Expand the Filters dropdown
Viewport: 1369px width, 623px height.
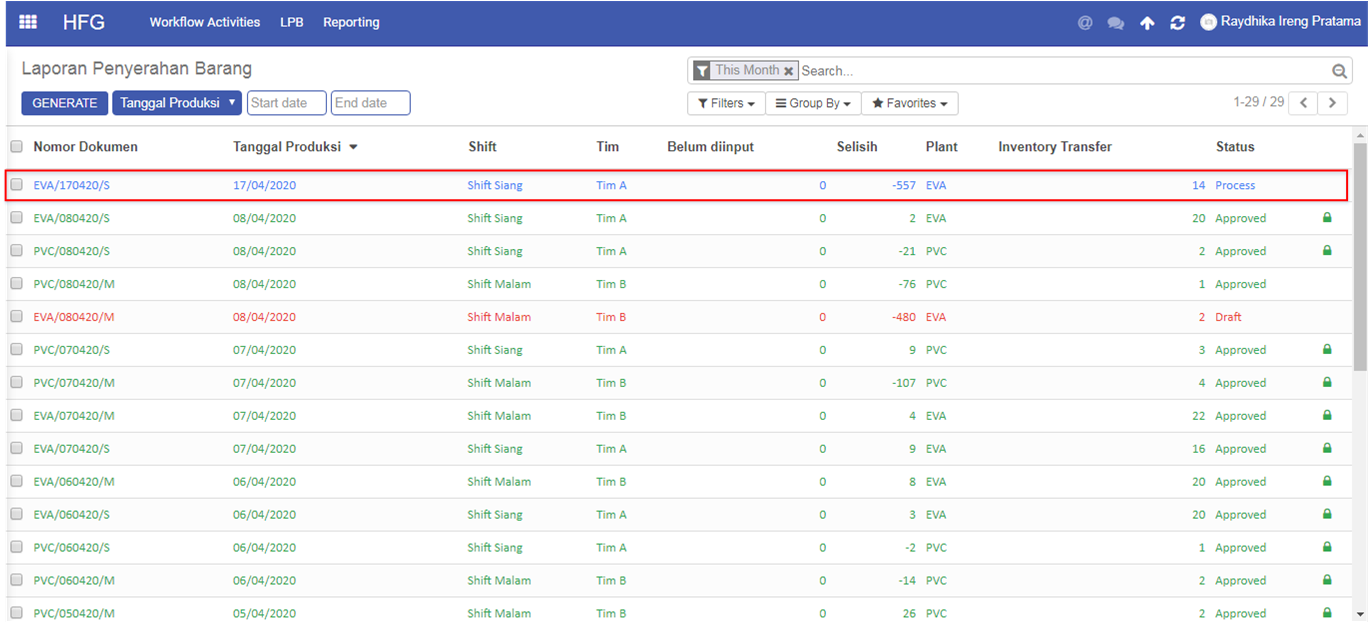click(726, 103)
